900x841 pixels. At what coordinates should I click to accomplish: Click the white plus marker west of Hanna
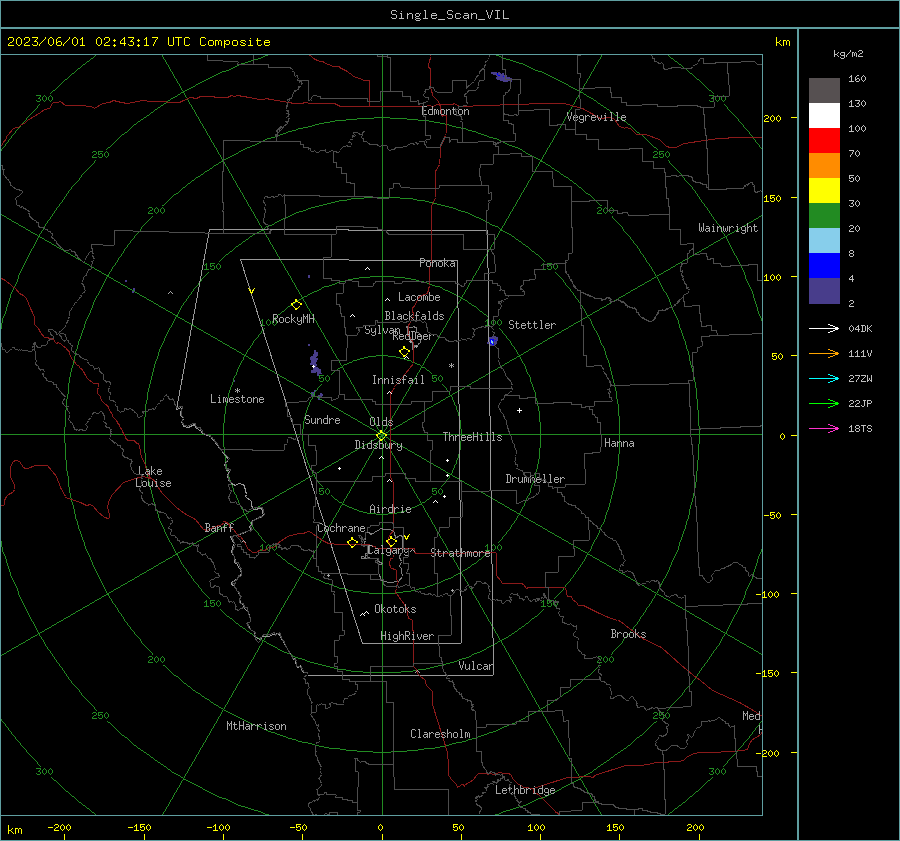click(x=519, y=410)
